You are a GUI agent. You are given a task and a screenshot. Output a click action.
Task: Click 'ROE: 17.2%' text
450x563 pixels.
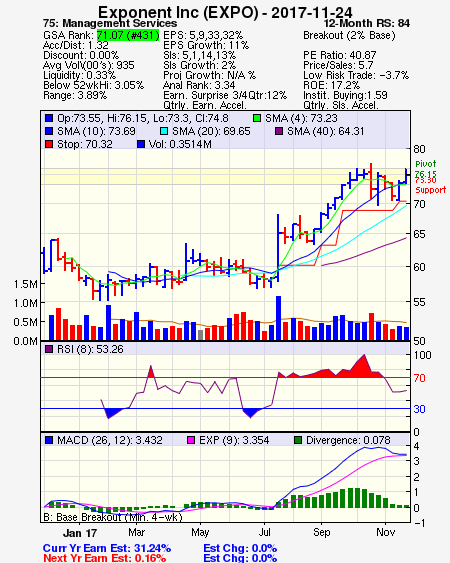point(331,86)
